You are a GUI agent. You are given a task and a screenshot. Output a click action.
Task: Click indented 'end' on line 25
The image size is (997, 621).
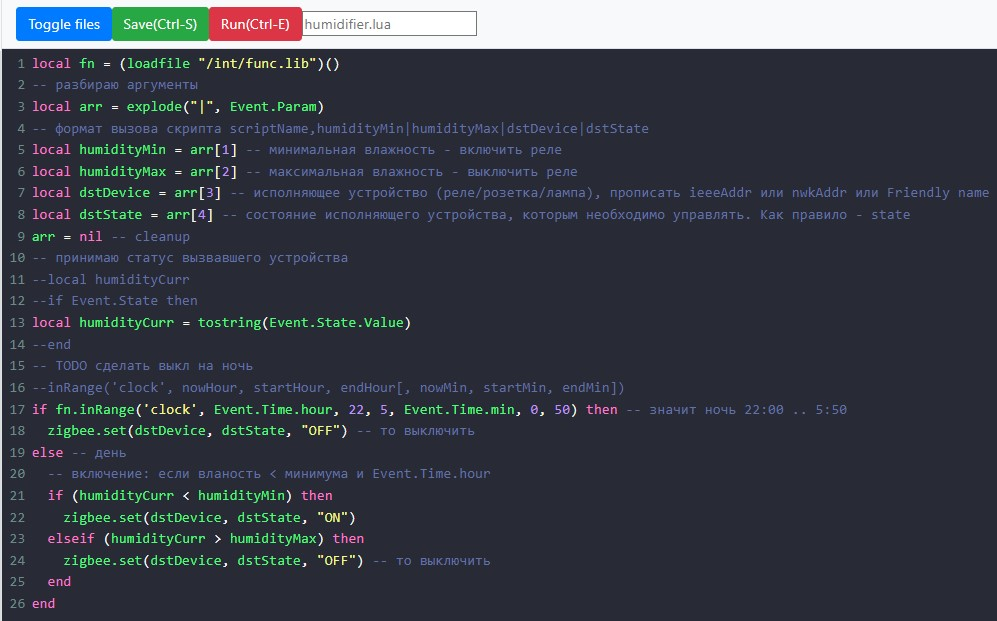coord(59,582)
